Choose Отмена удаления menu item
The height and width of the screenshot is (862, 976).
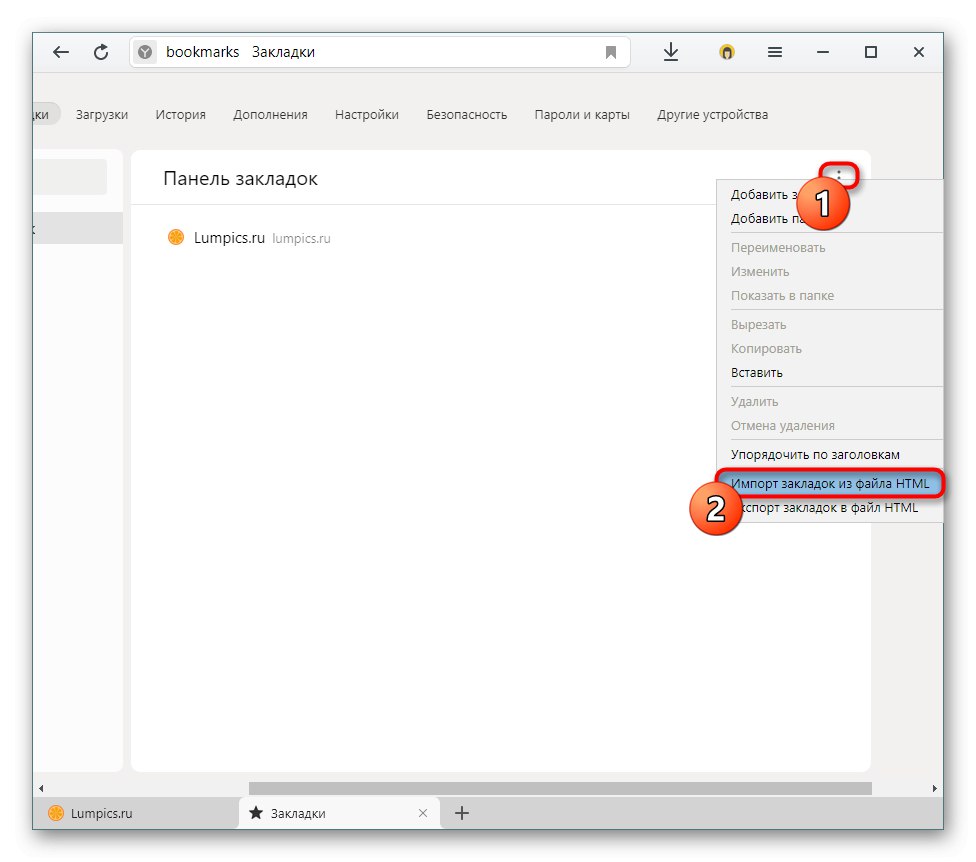(x=783, y=426)
